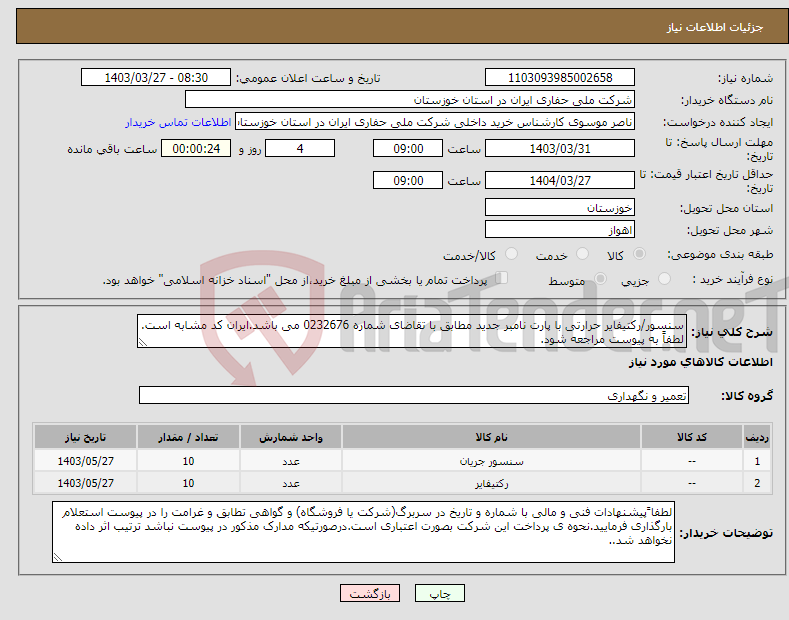Click the شرح کلی نیاز description text area
Screen dimensions: 789x620
click(412, 331)
